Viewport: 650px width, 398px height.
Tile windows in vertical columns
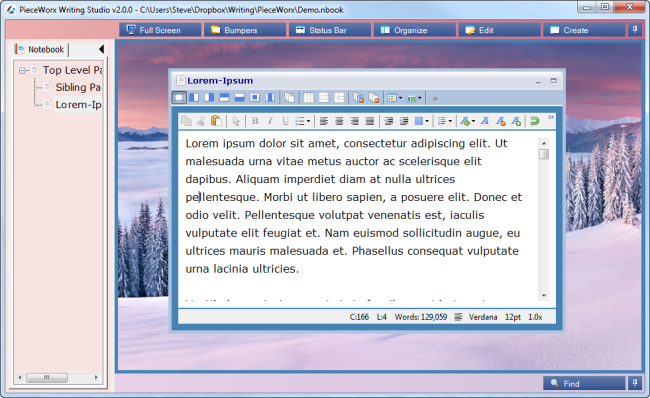308,98
